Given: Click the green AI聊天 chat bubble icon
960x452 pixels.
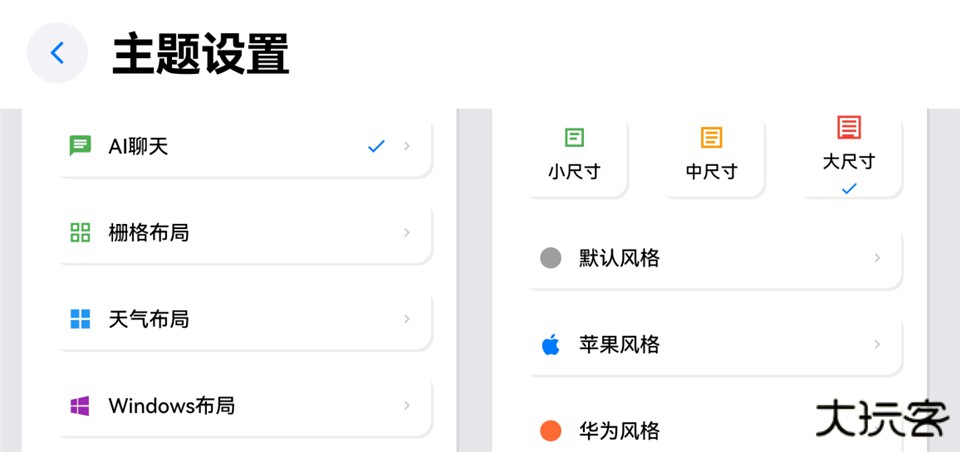Looking at the screenshot, I should click(x=80, y=146).
